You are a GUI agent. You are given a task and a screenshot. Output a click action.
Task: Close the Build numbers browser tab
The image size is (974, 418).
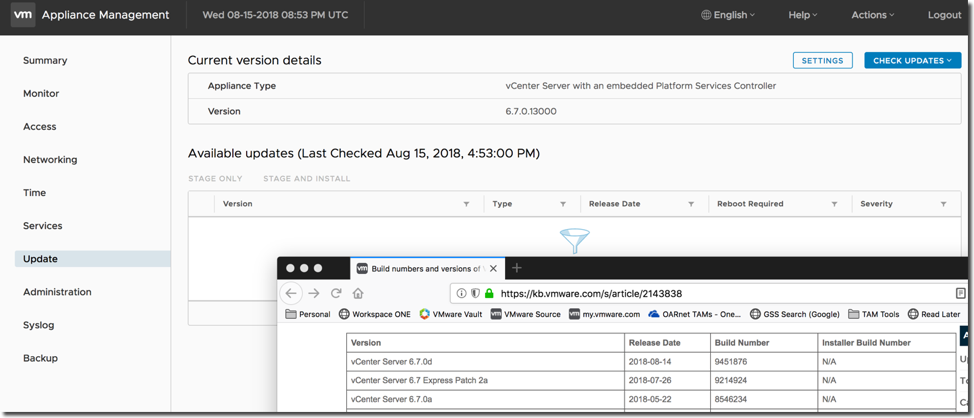493,269
